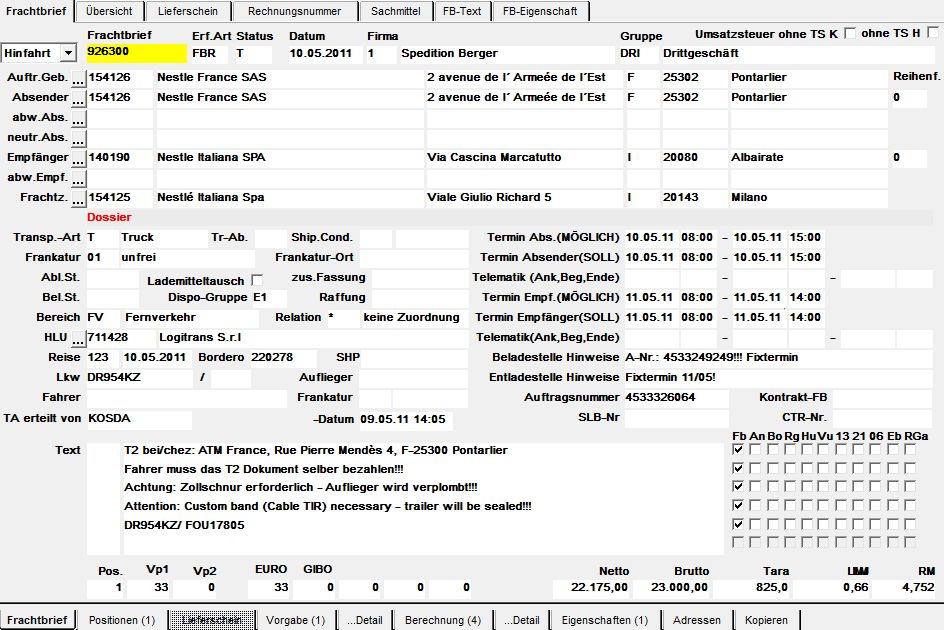
Task: Open Berechnung (4) at the bottom
Action: click(443, 620)
